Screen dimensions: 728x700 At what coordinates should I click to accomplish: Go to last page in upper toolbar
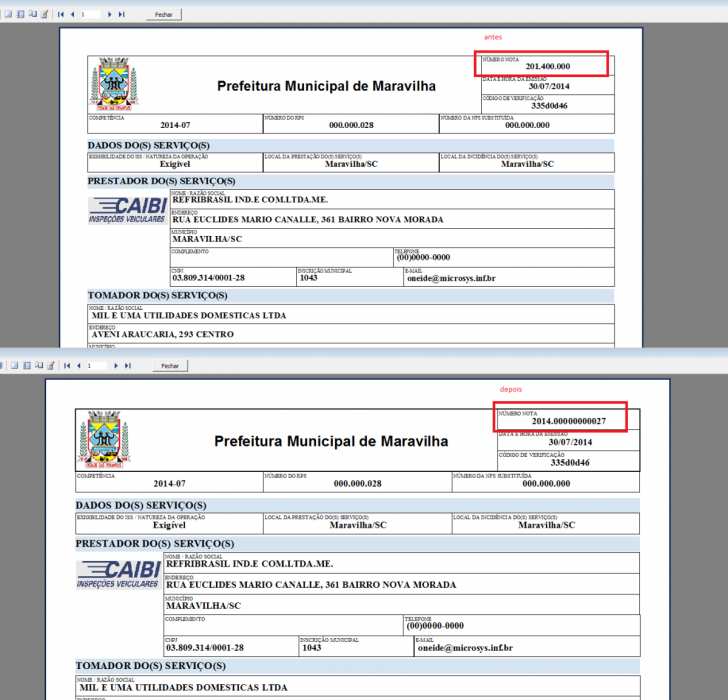[x=122, y=14]
